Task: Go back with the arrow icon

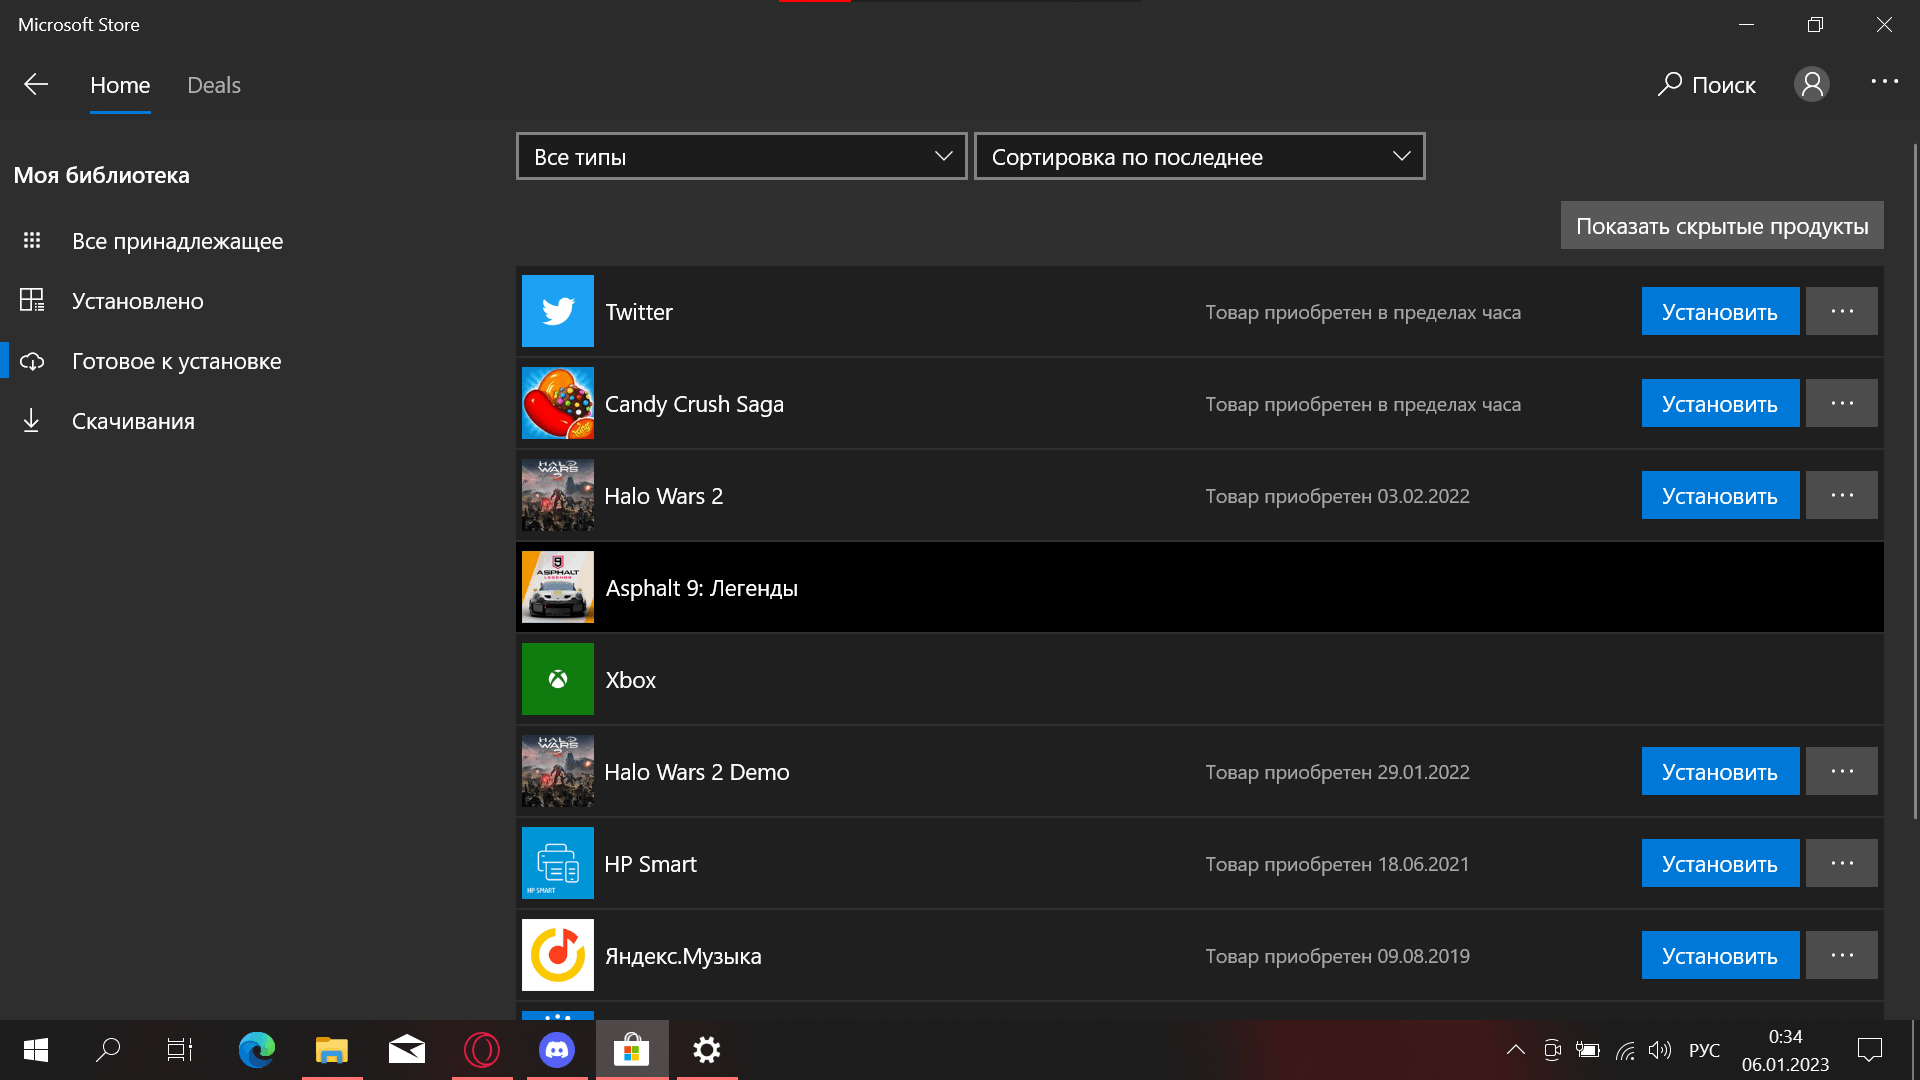Action: tap(36, 85)
